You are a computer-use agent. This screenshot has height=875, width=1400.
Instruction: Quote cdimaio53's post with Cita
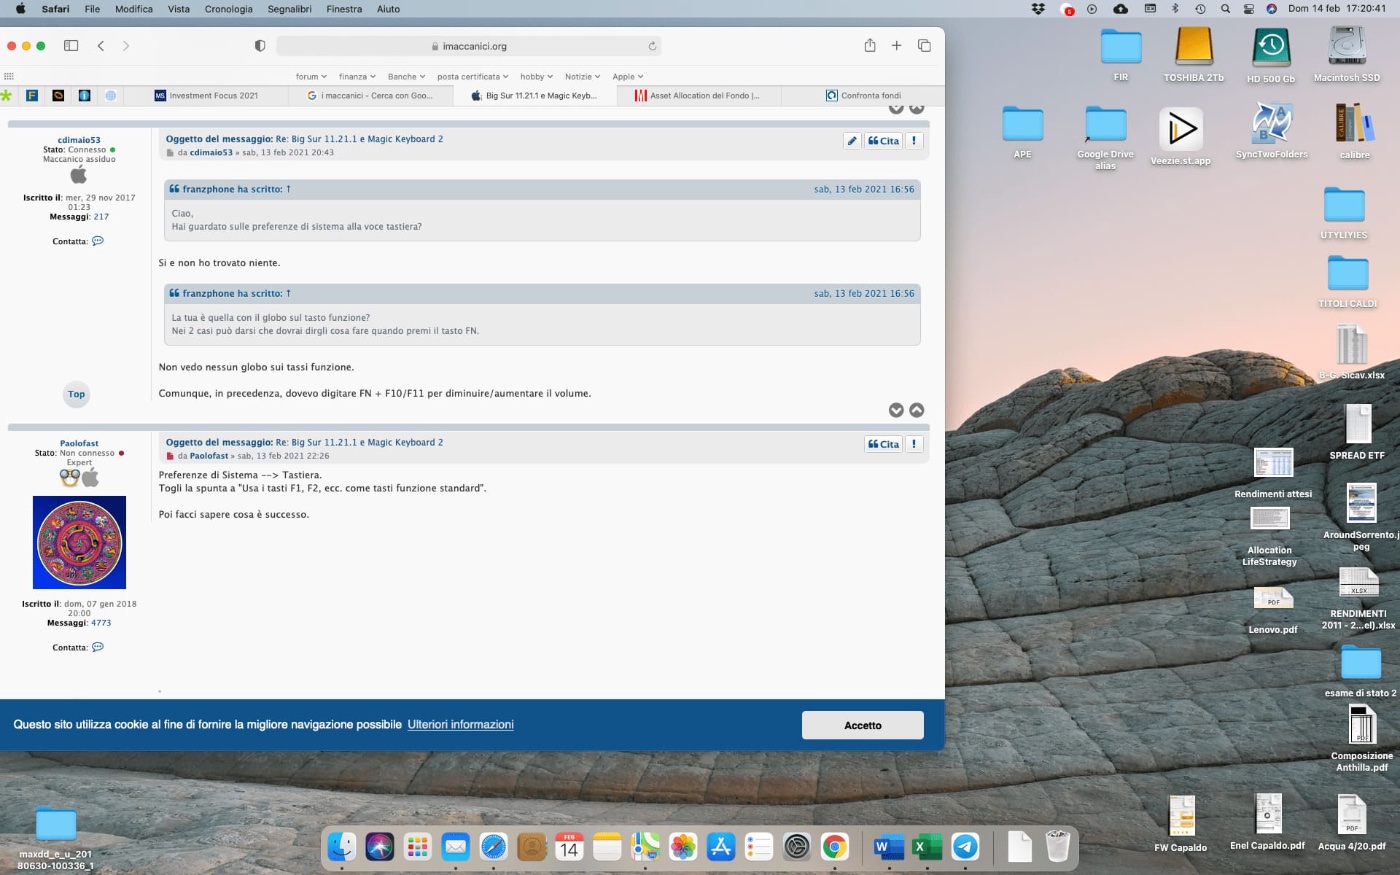[883, 141]
